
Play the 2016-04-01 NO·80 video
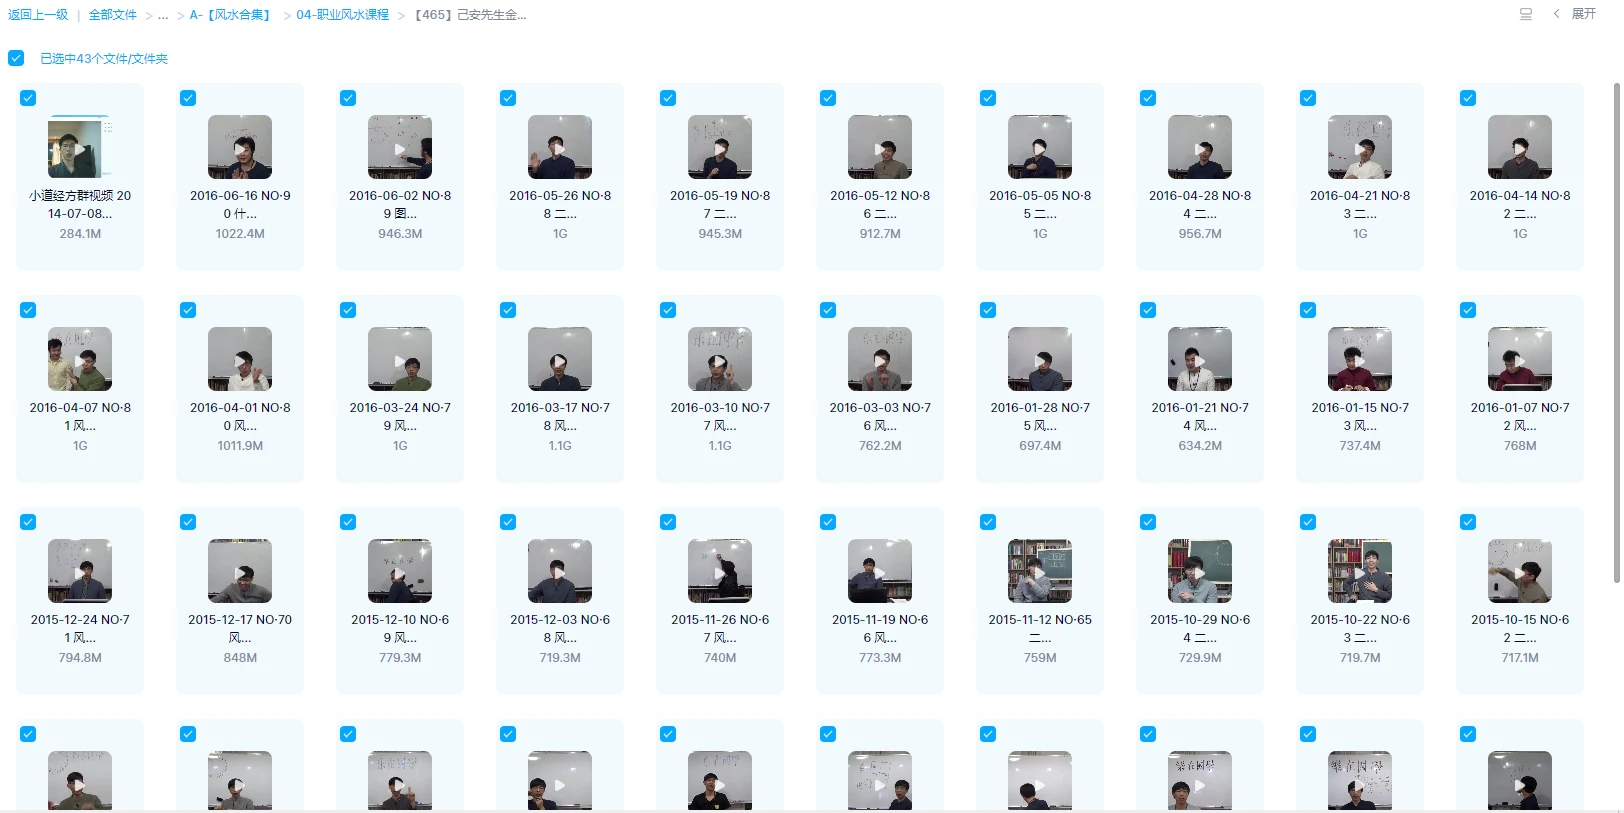240,359
